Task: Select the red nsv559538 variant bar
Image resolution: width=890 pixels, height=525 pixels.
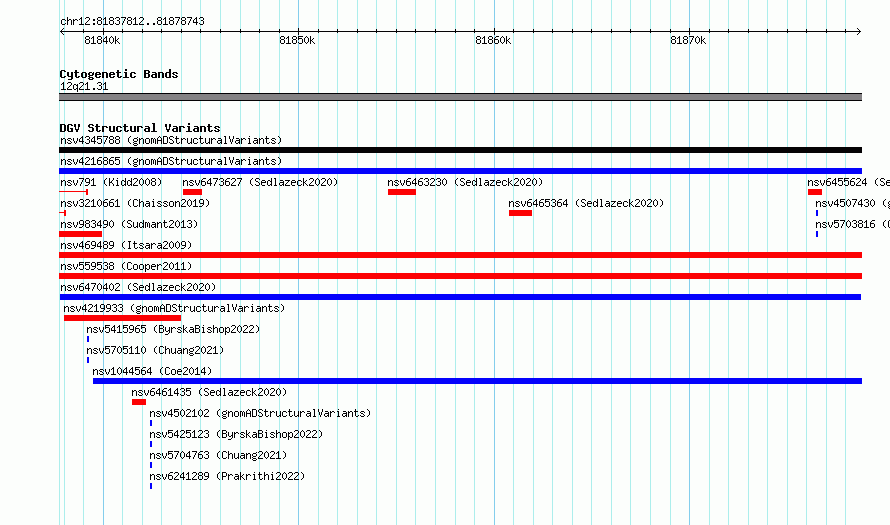Action: click(460, 276)
